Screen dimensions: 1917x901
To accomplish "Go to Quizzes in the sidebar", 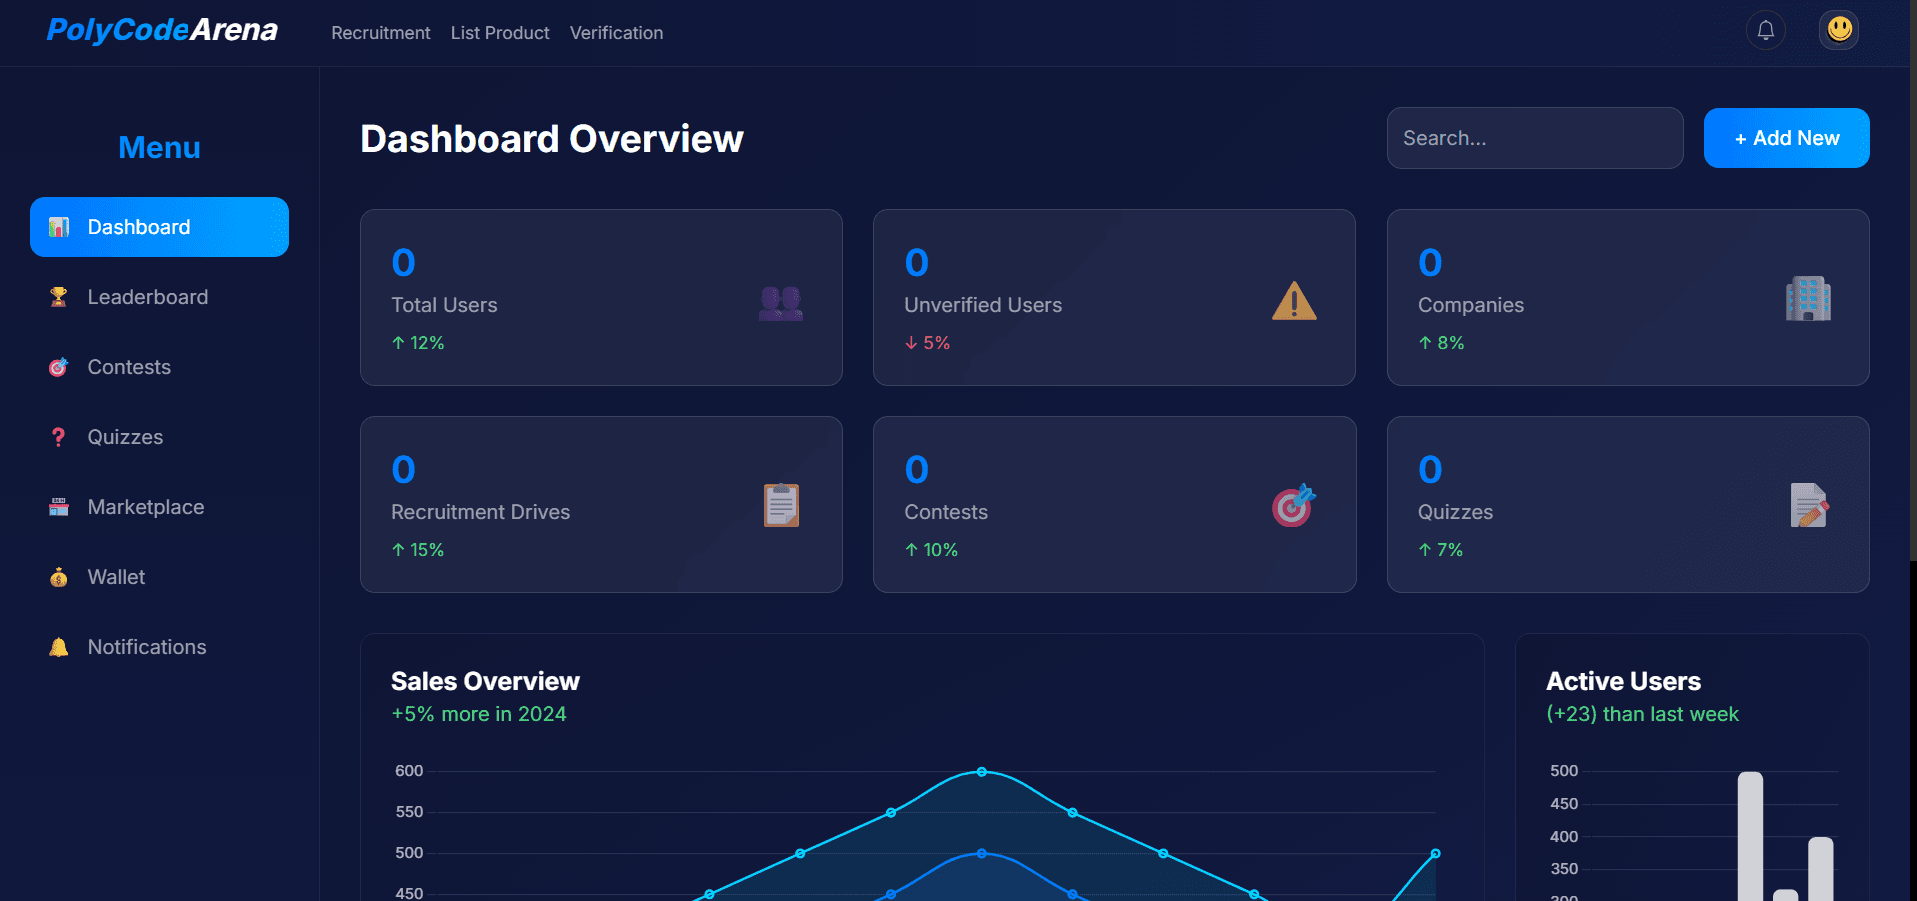I will tap(125, 437).
